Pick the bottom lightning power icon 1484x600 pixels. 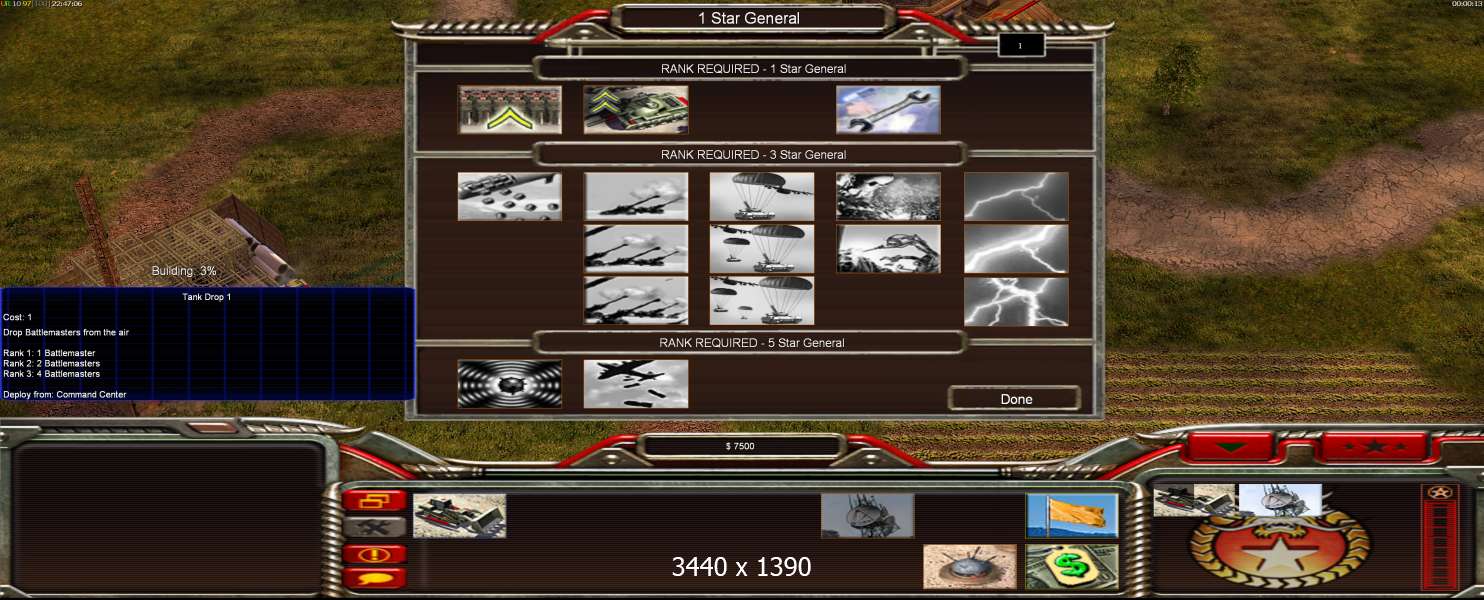click(1016, 301)
